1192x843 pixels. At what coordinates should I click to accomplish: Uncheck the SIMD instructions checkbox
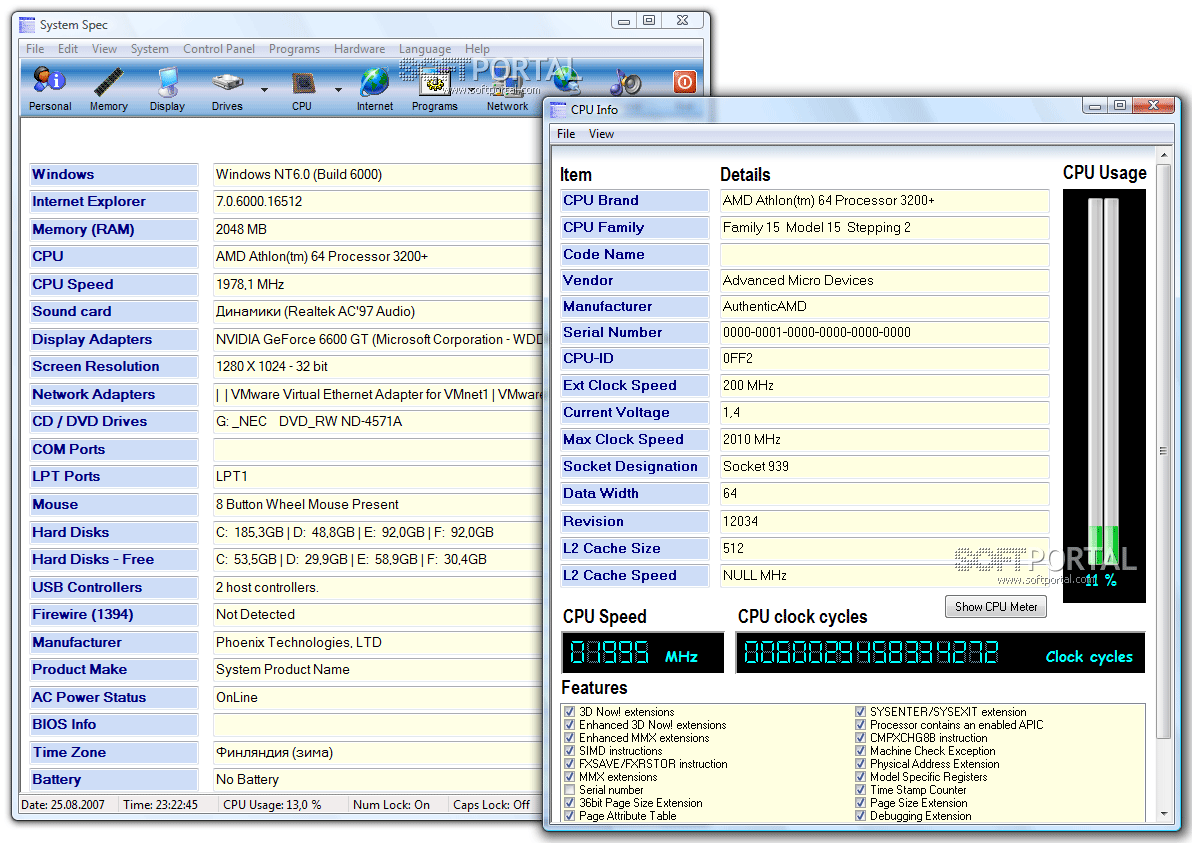tap(569, 751)
